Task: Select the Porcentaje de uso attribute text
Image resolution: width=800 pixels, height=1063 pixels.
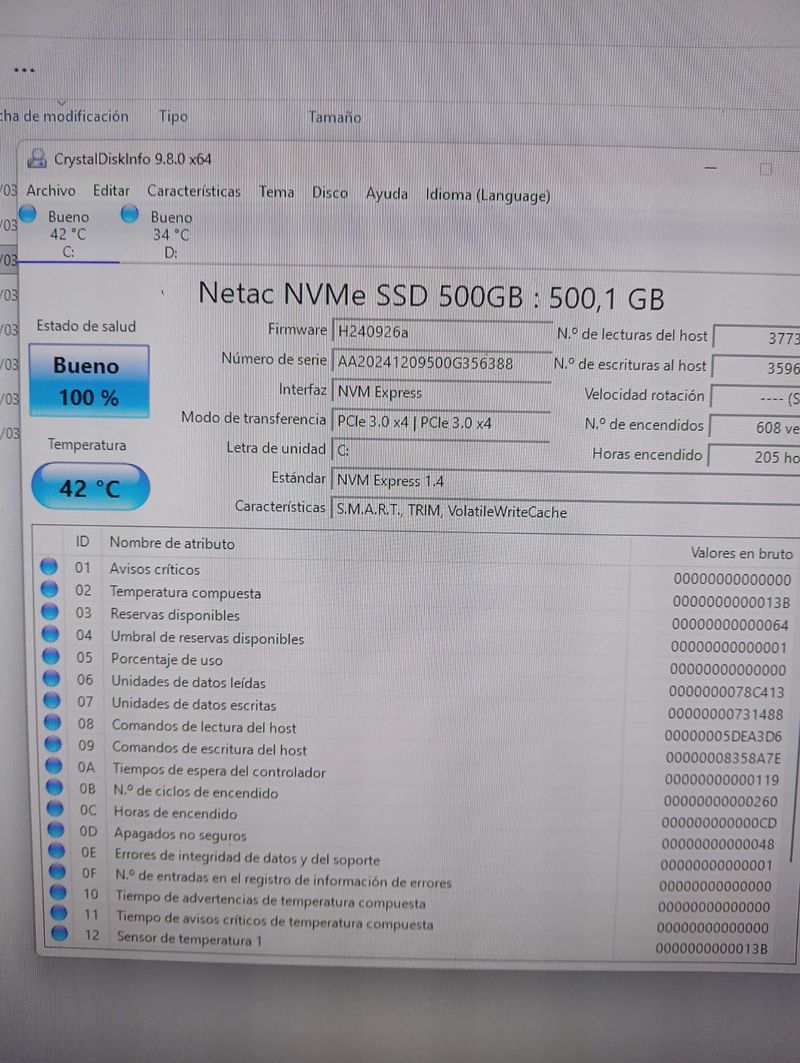Action: point(167,659)
